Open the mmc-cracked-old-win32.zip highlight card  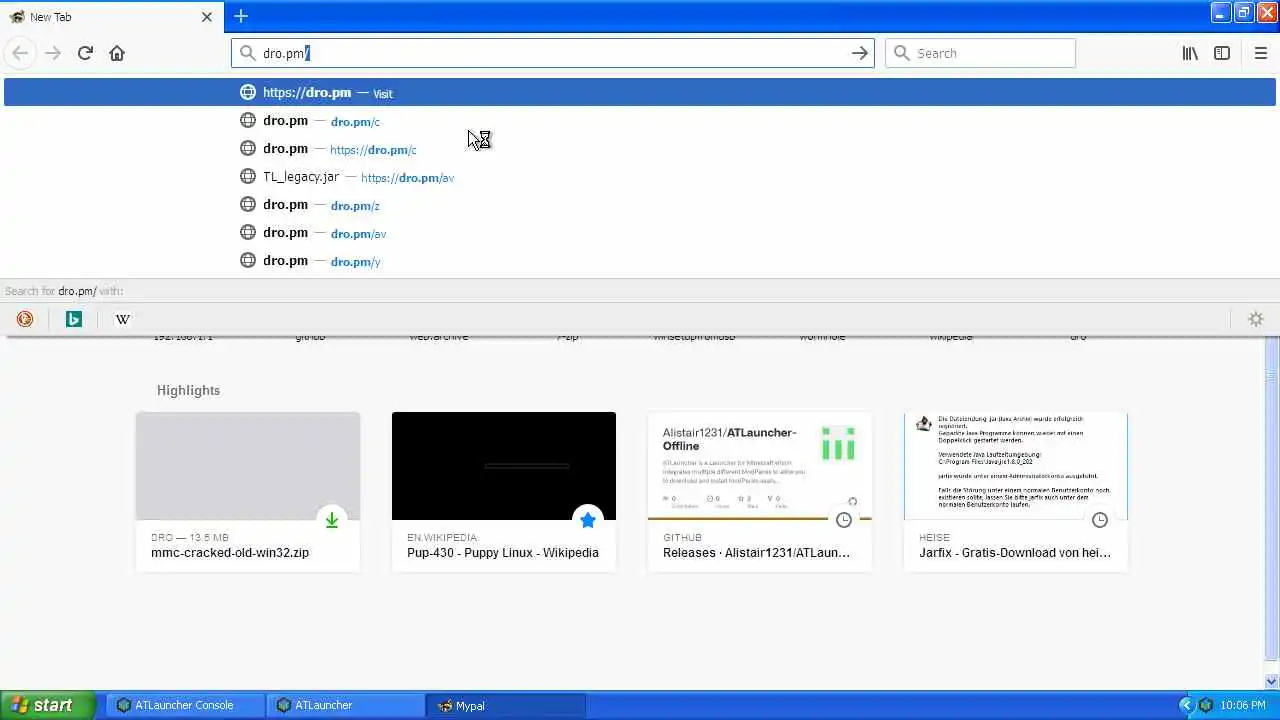click(248, 491)
